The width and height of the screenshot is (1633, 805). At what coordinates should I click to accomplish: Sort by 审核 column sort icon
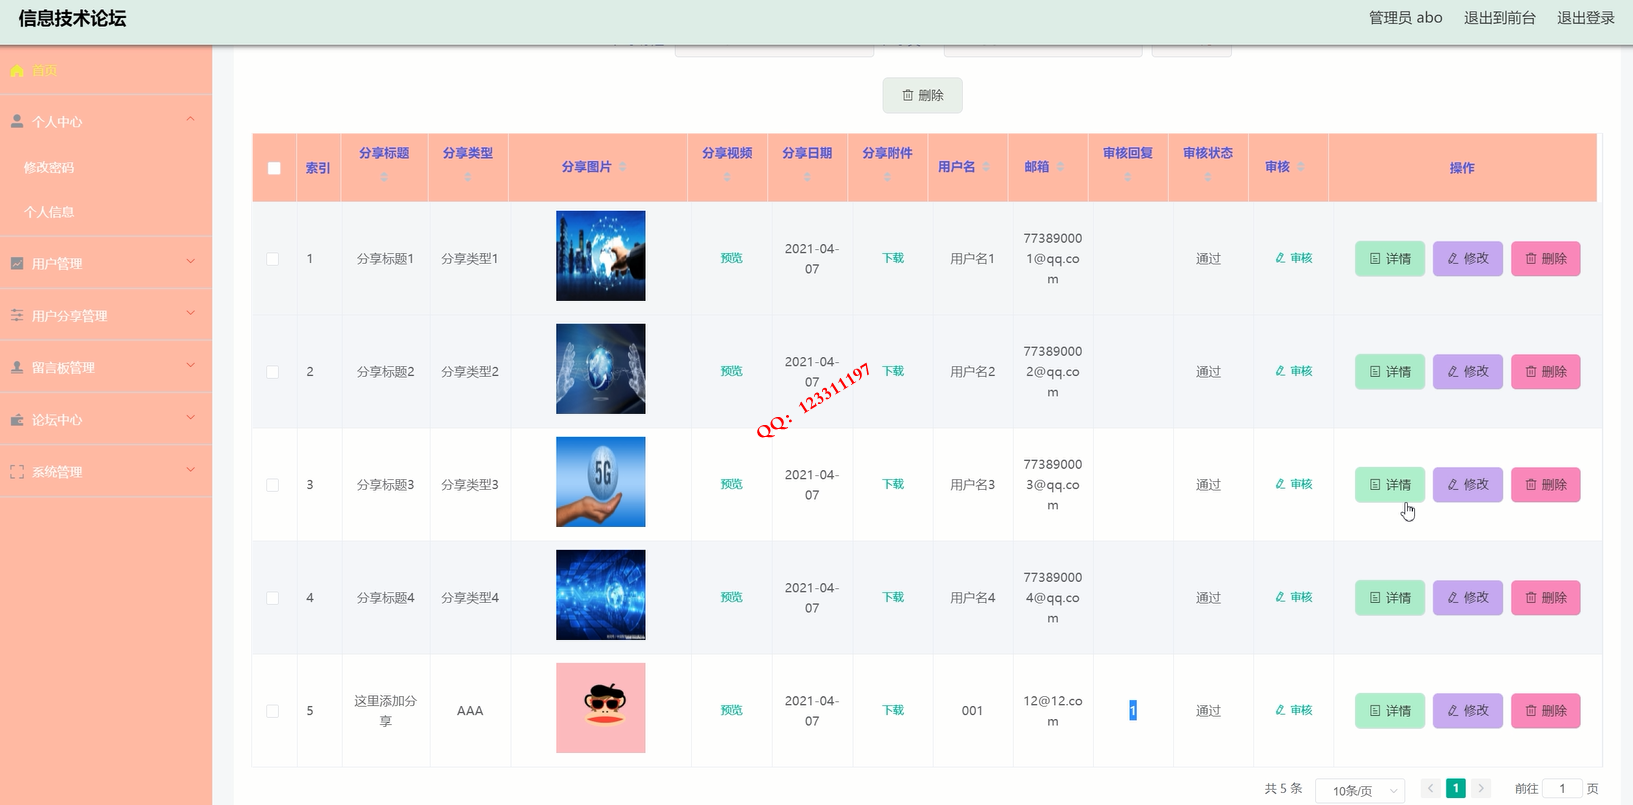[1300, 167]
